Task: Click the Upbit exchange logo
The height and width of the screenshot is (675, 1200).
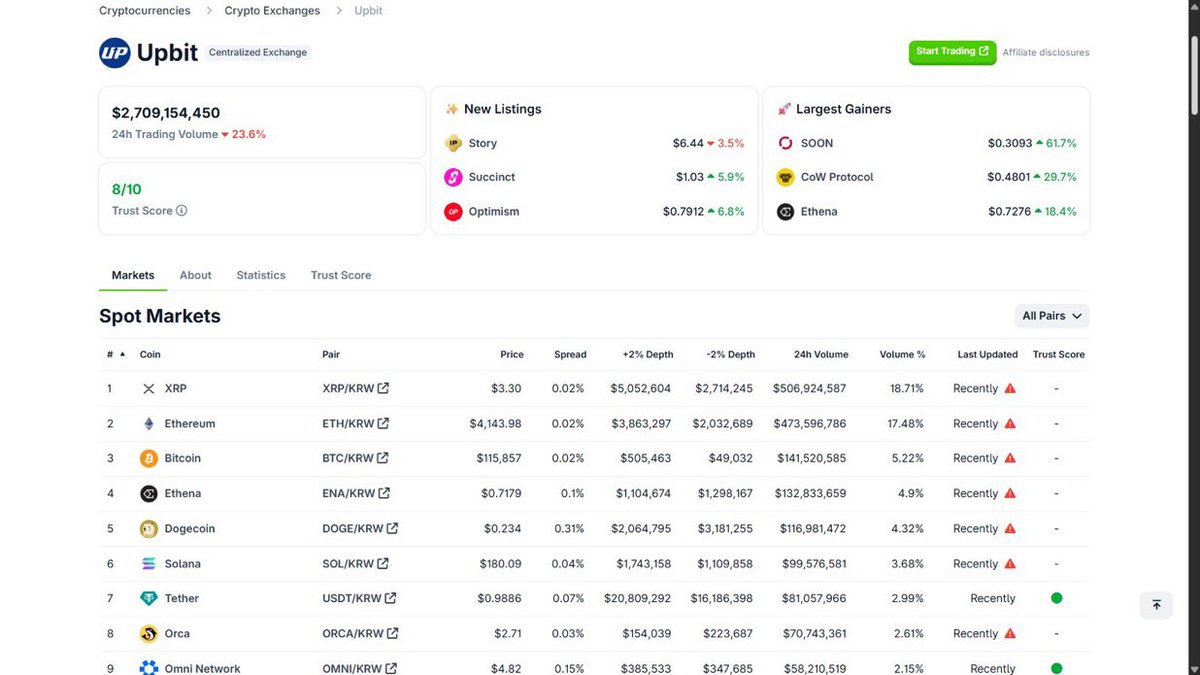Action: [115, 53]
